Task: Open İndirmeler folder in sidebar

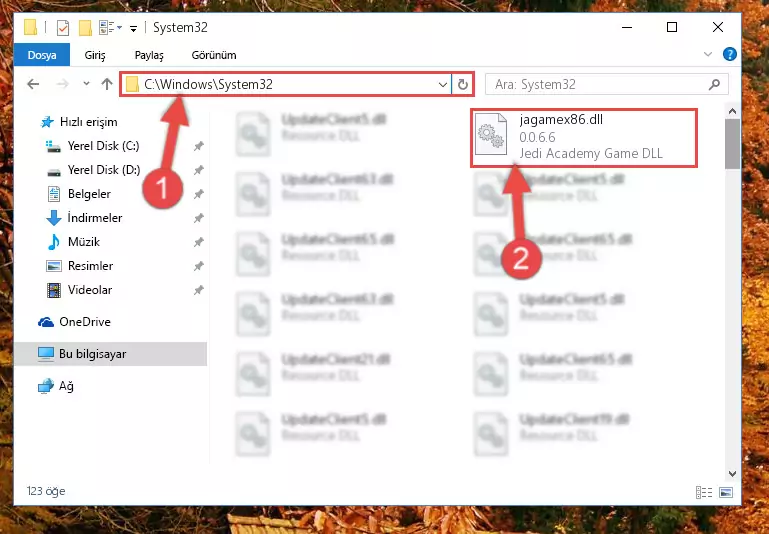Action: click(95, 218)
